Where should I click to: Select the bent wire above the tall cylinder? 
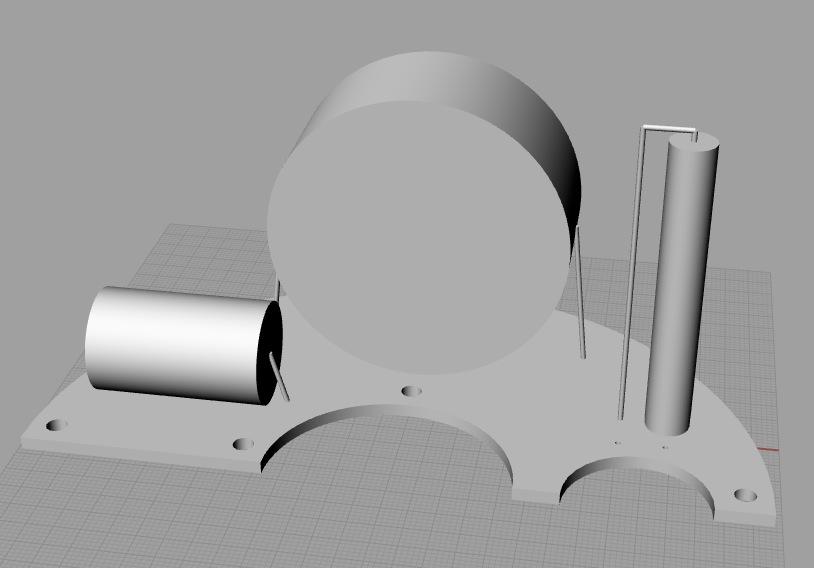tap(668, 128)
